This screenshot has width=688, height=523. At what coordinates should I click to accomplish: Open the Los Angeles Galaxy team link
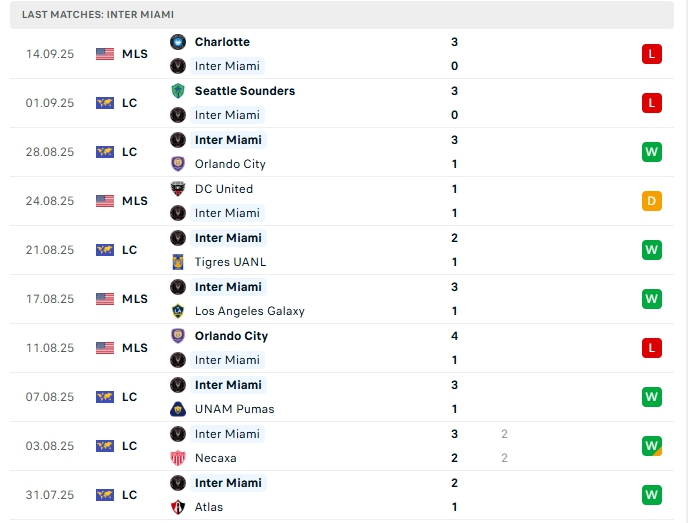coord(250,311)
